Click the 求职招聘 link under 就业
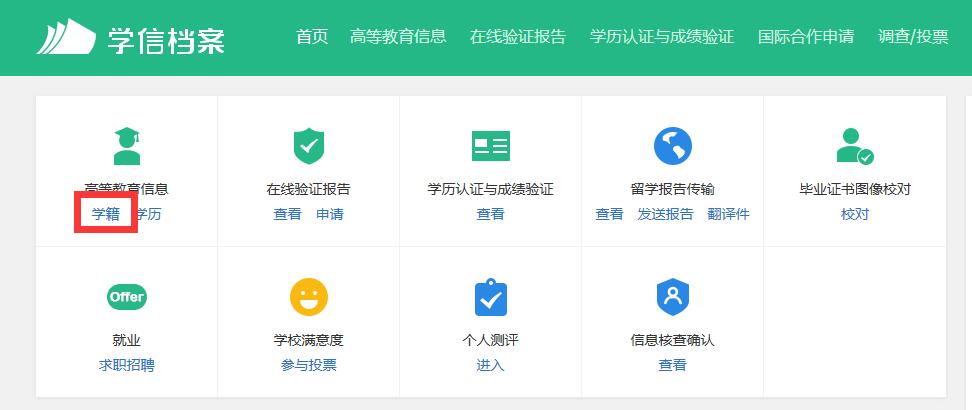The width and height of the screenshot is (972, 410). pos(127,365)
